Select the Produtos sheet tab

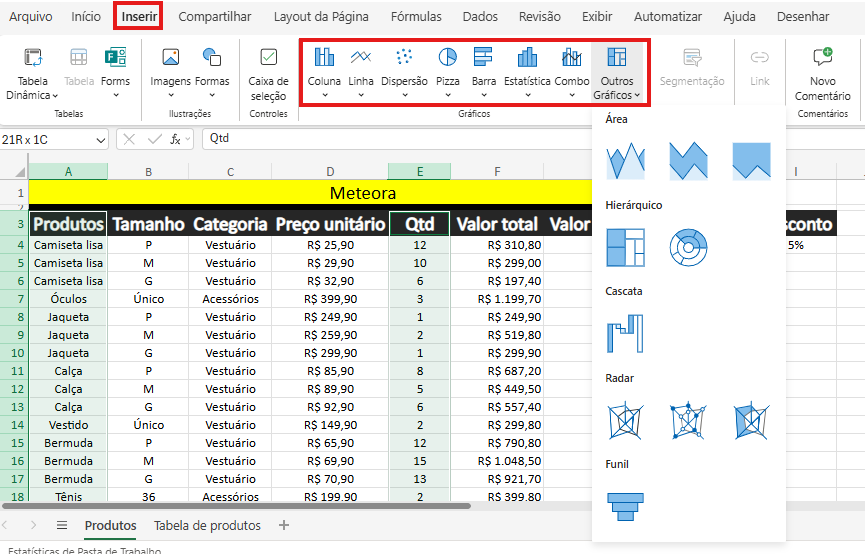[x=110, y=525]
